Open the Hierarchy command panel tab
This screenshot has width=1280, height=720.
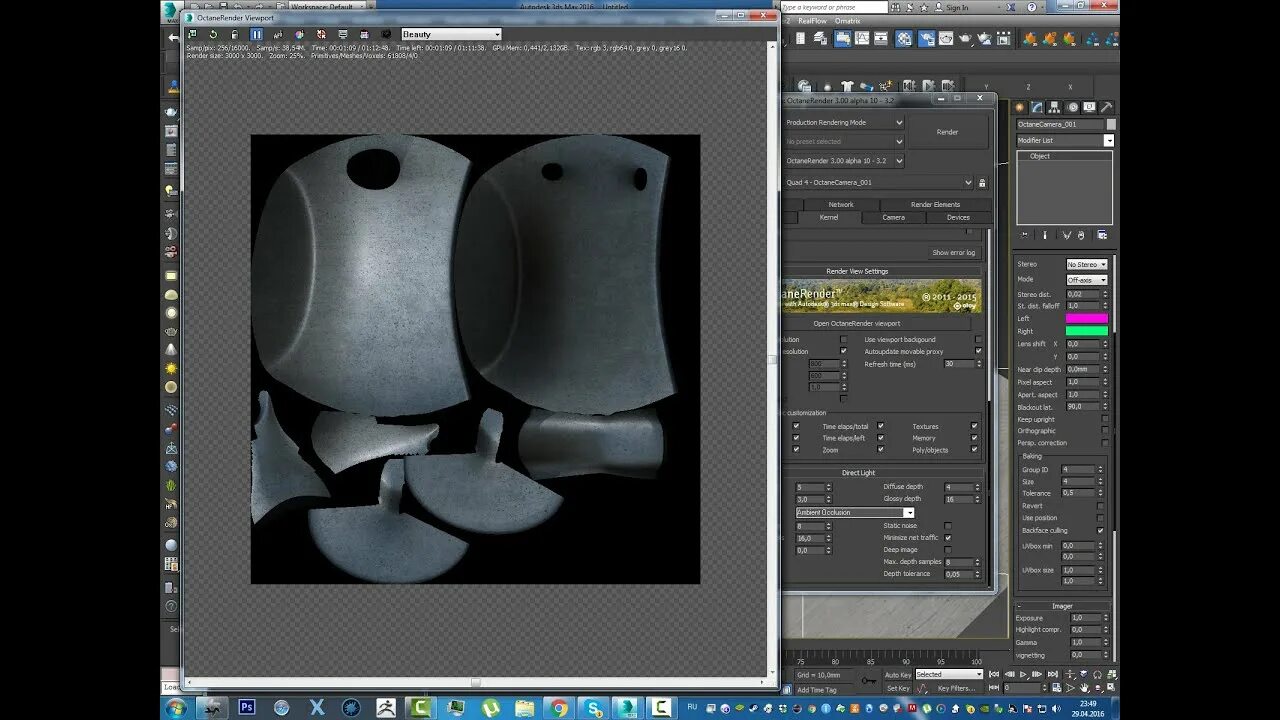pyautogui.click(x=1054, y=107)
